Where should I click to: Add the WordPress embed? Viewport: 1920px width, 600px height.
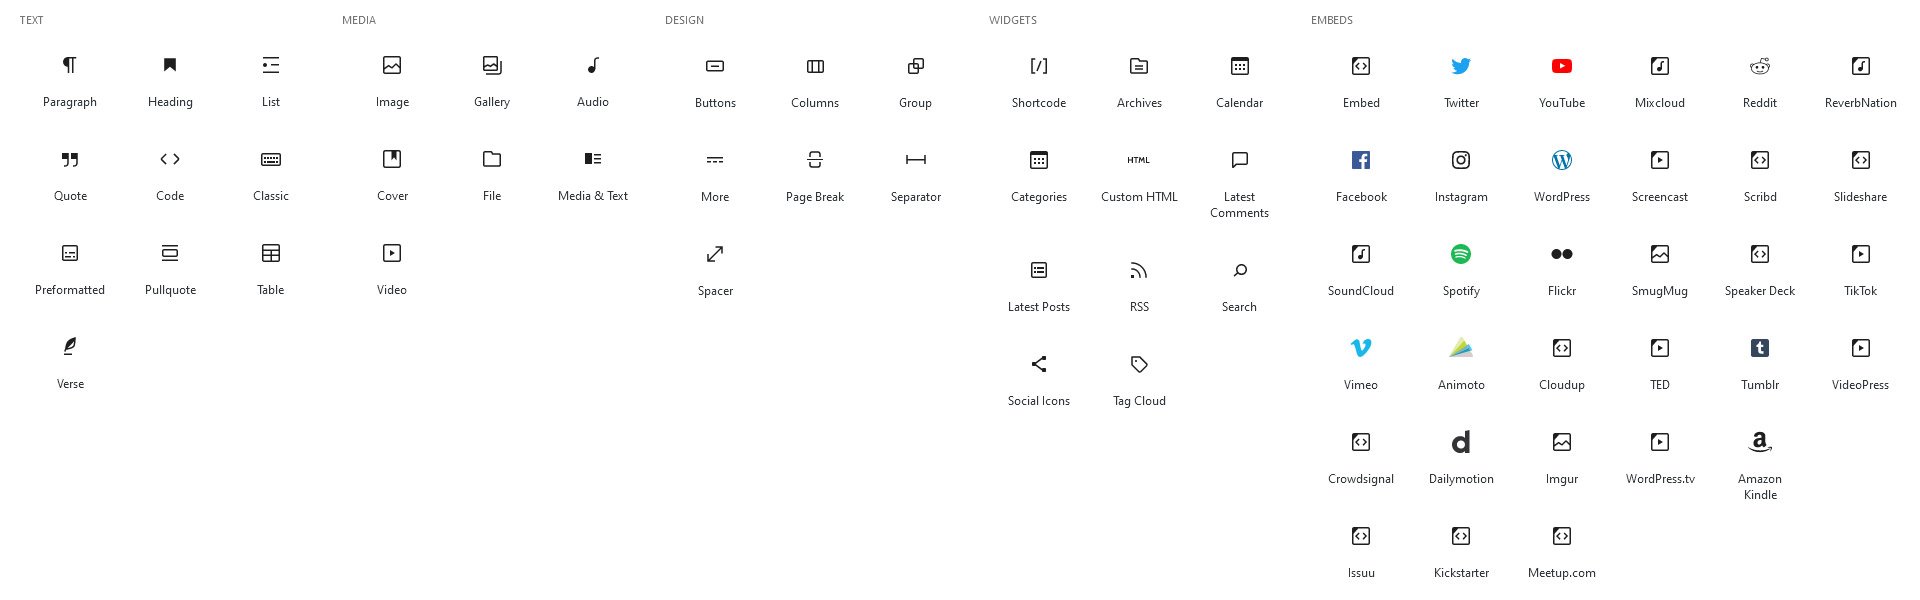(x=1562, y=176)
